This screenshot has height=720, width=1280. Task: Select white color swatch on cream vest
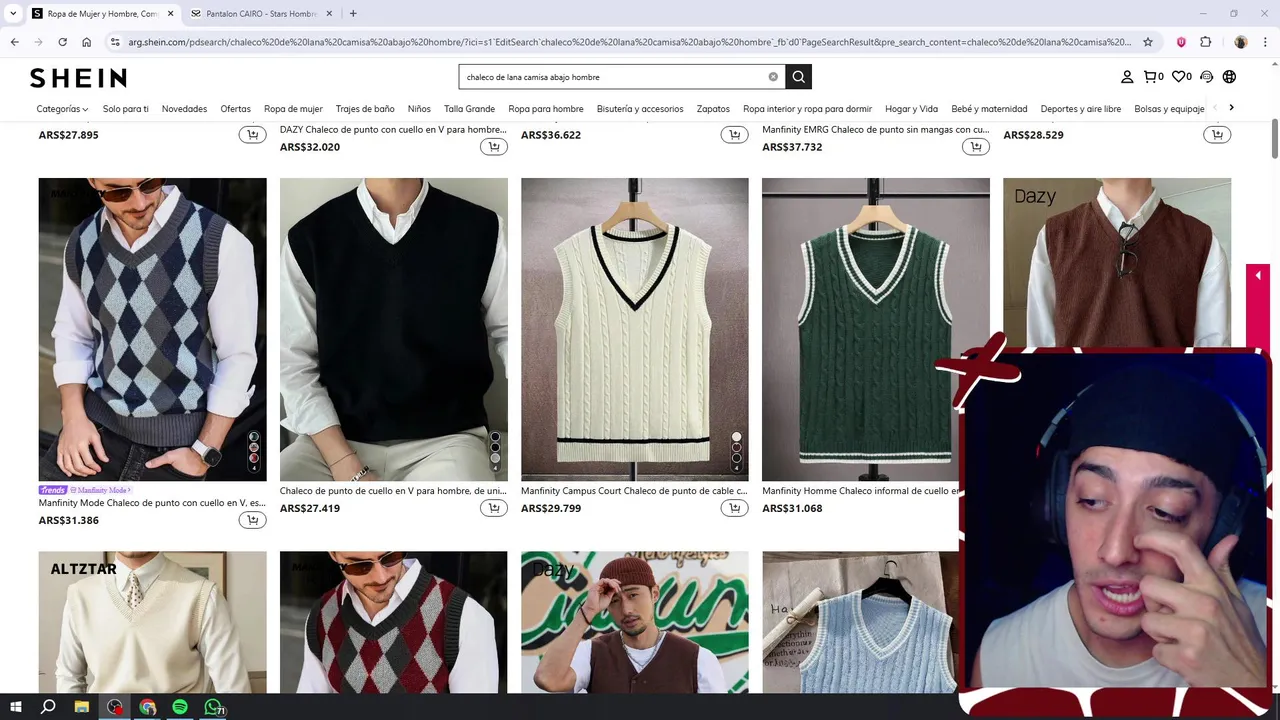[737, 437]
